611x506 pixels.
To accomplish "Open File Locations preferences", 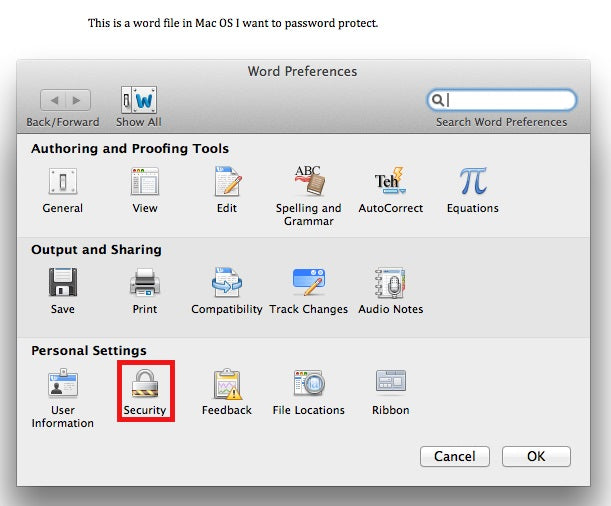I will tap(308, 385).
